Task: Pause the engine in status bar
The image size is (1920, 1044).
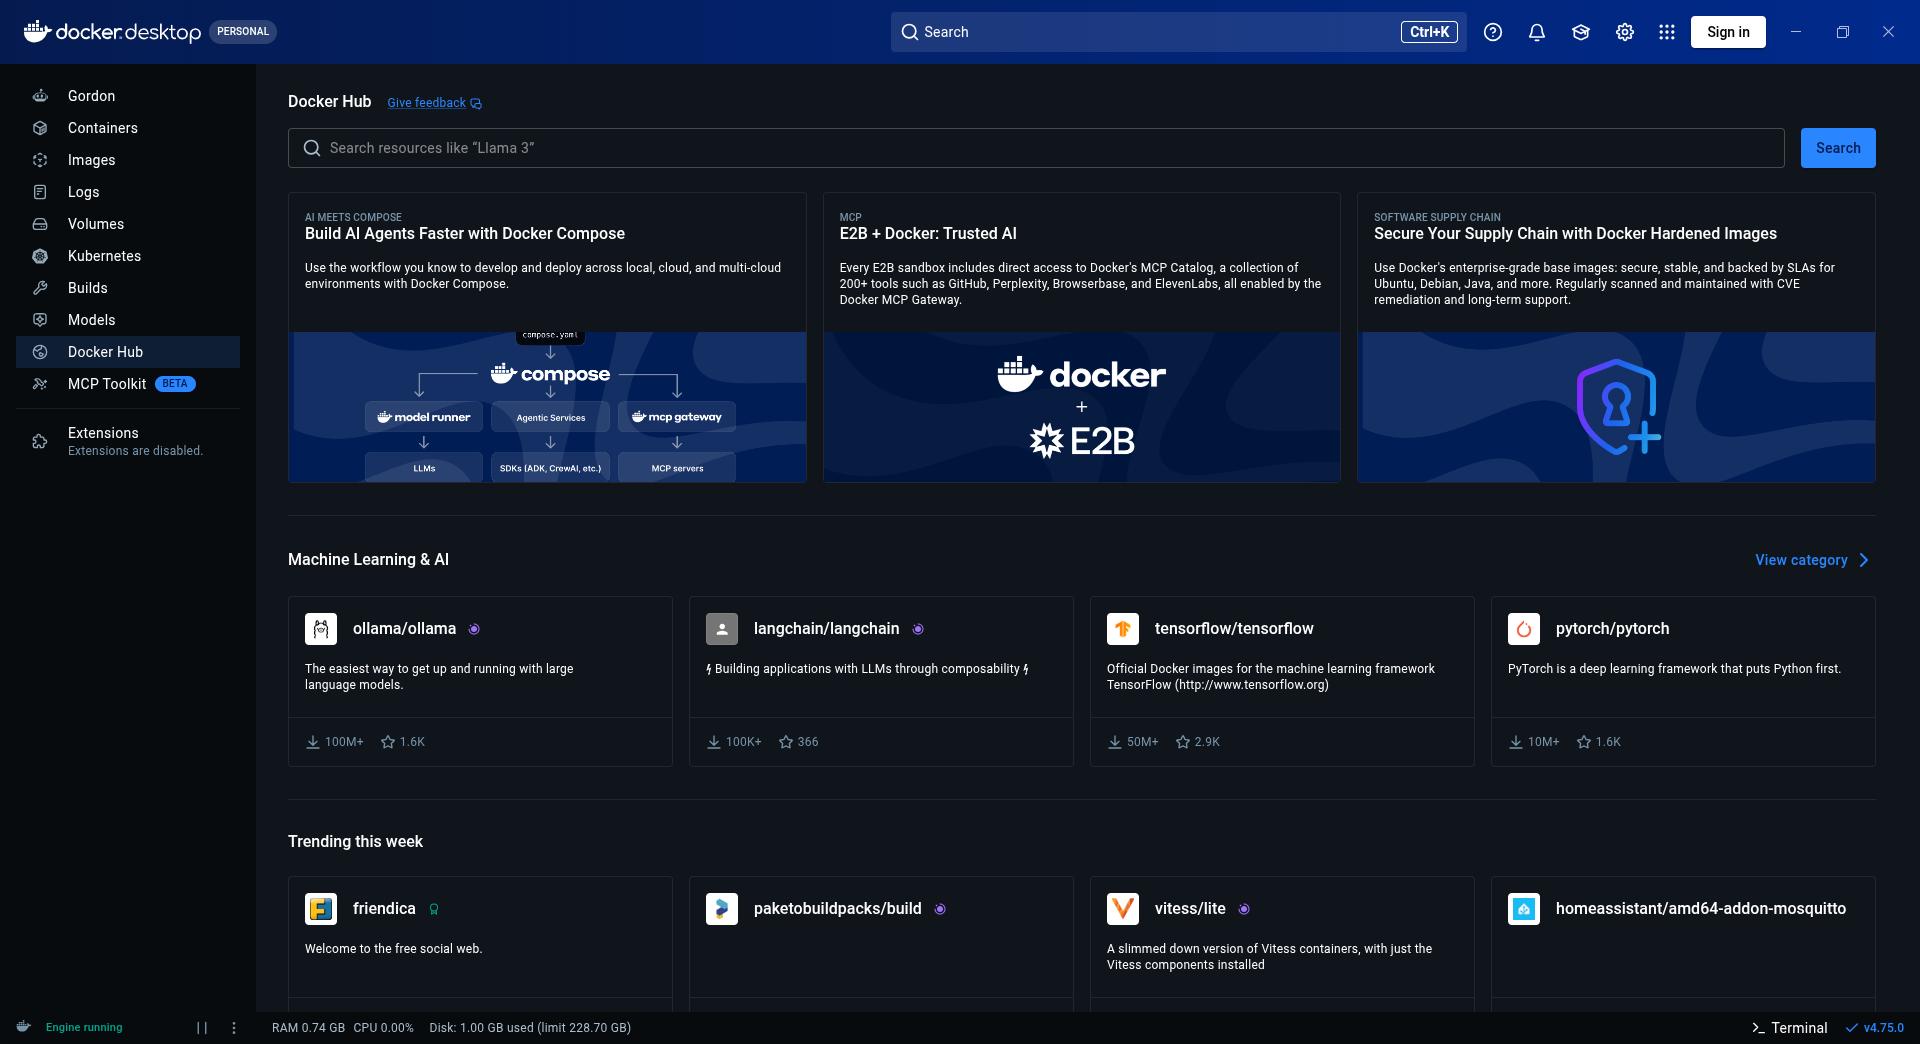Action: tap(202, 1028)
